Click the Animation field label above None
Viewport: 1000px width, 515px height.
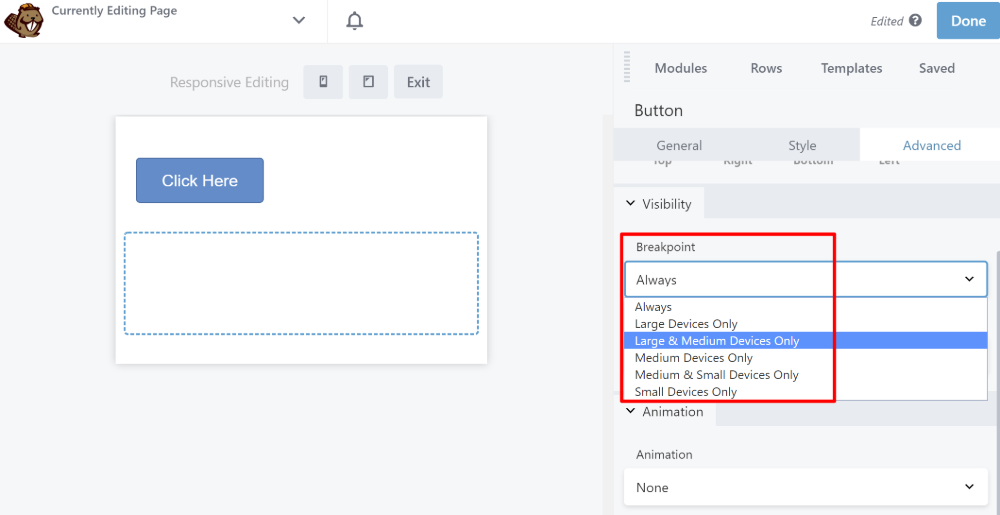coord(665,454)
